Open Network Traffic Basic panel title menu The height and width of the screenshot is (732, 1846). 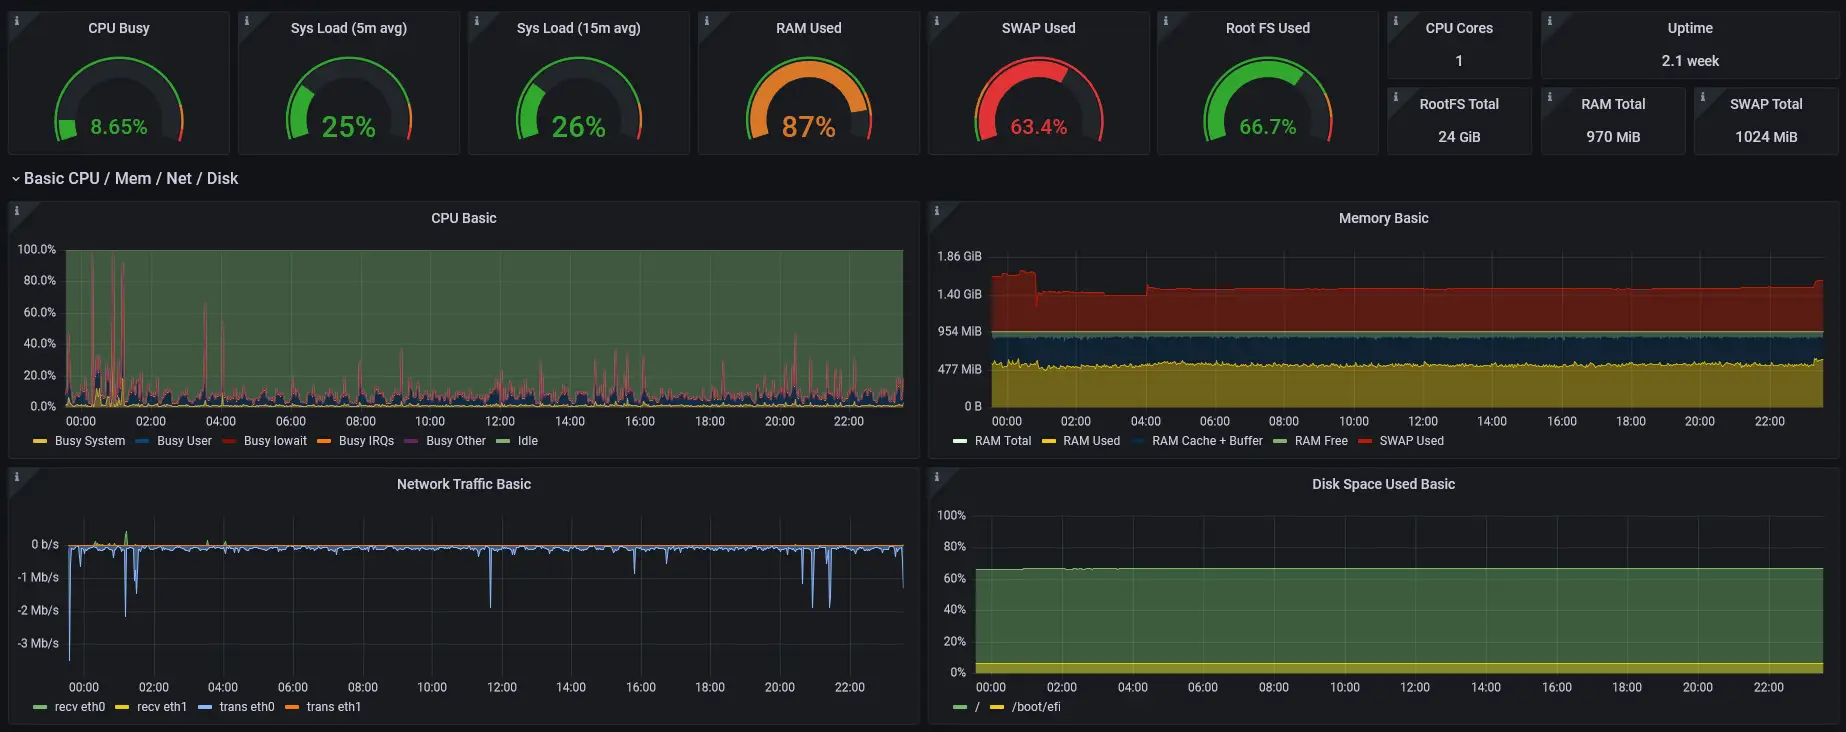coord(464,484)
